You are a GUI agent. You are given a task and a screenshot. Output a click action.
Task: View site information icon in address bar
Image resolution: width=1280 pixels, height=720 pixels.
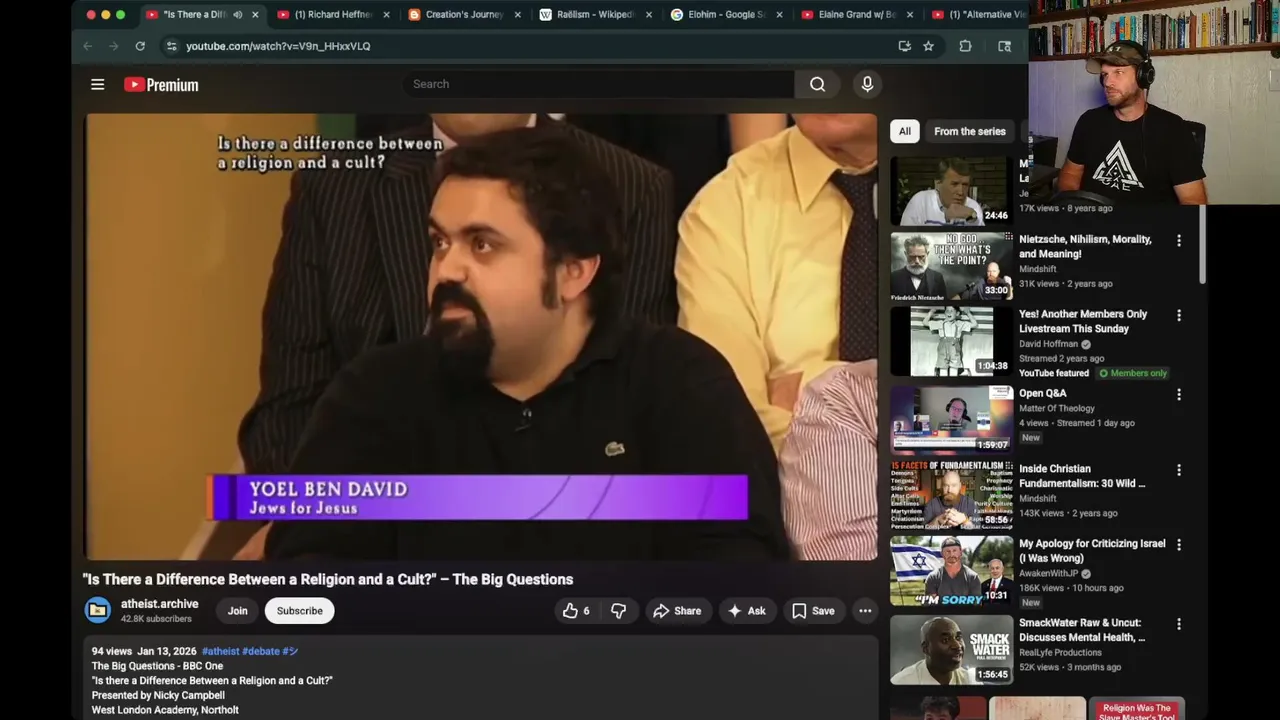(x=171, y=46)
